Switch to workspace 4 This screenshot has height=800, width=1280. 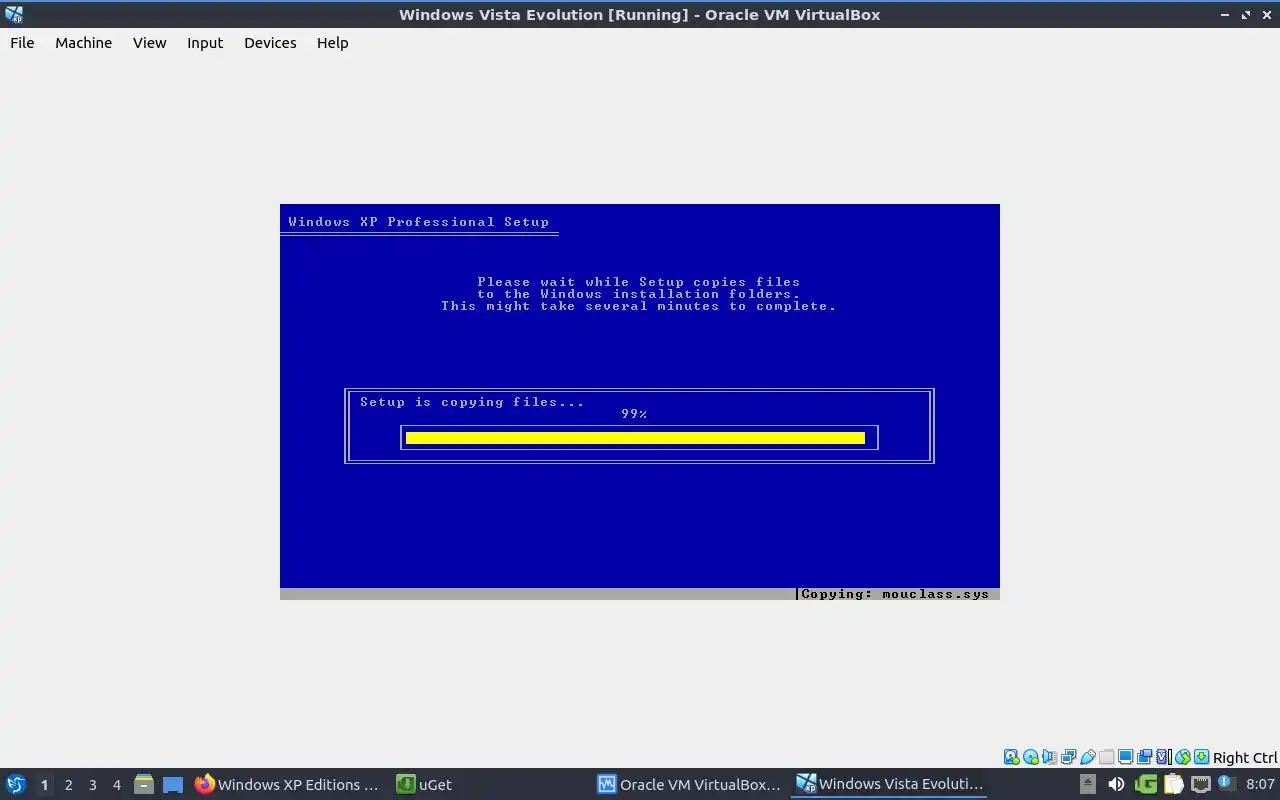click(116, 785)
